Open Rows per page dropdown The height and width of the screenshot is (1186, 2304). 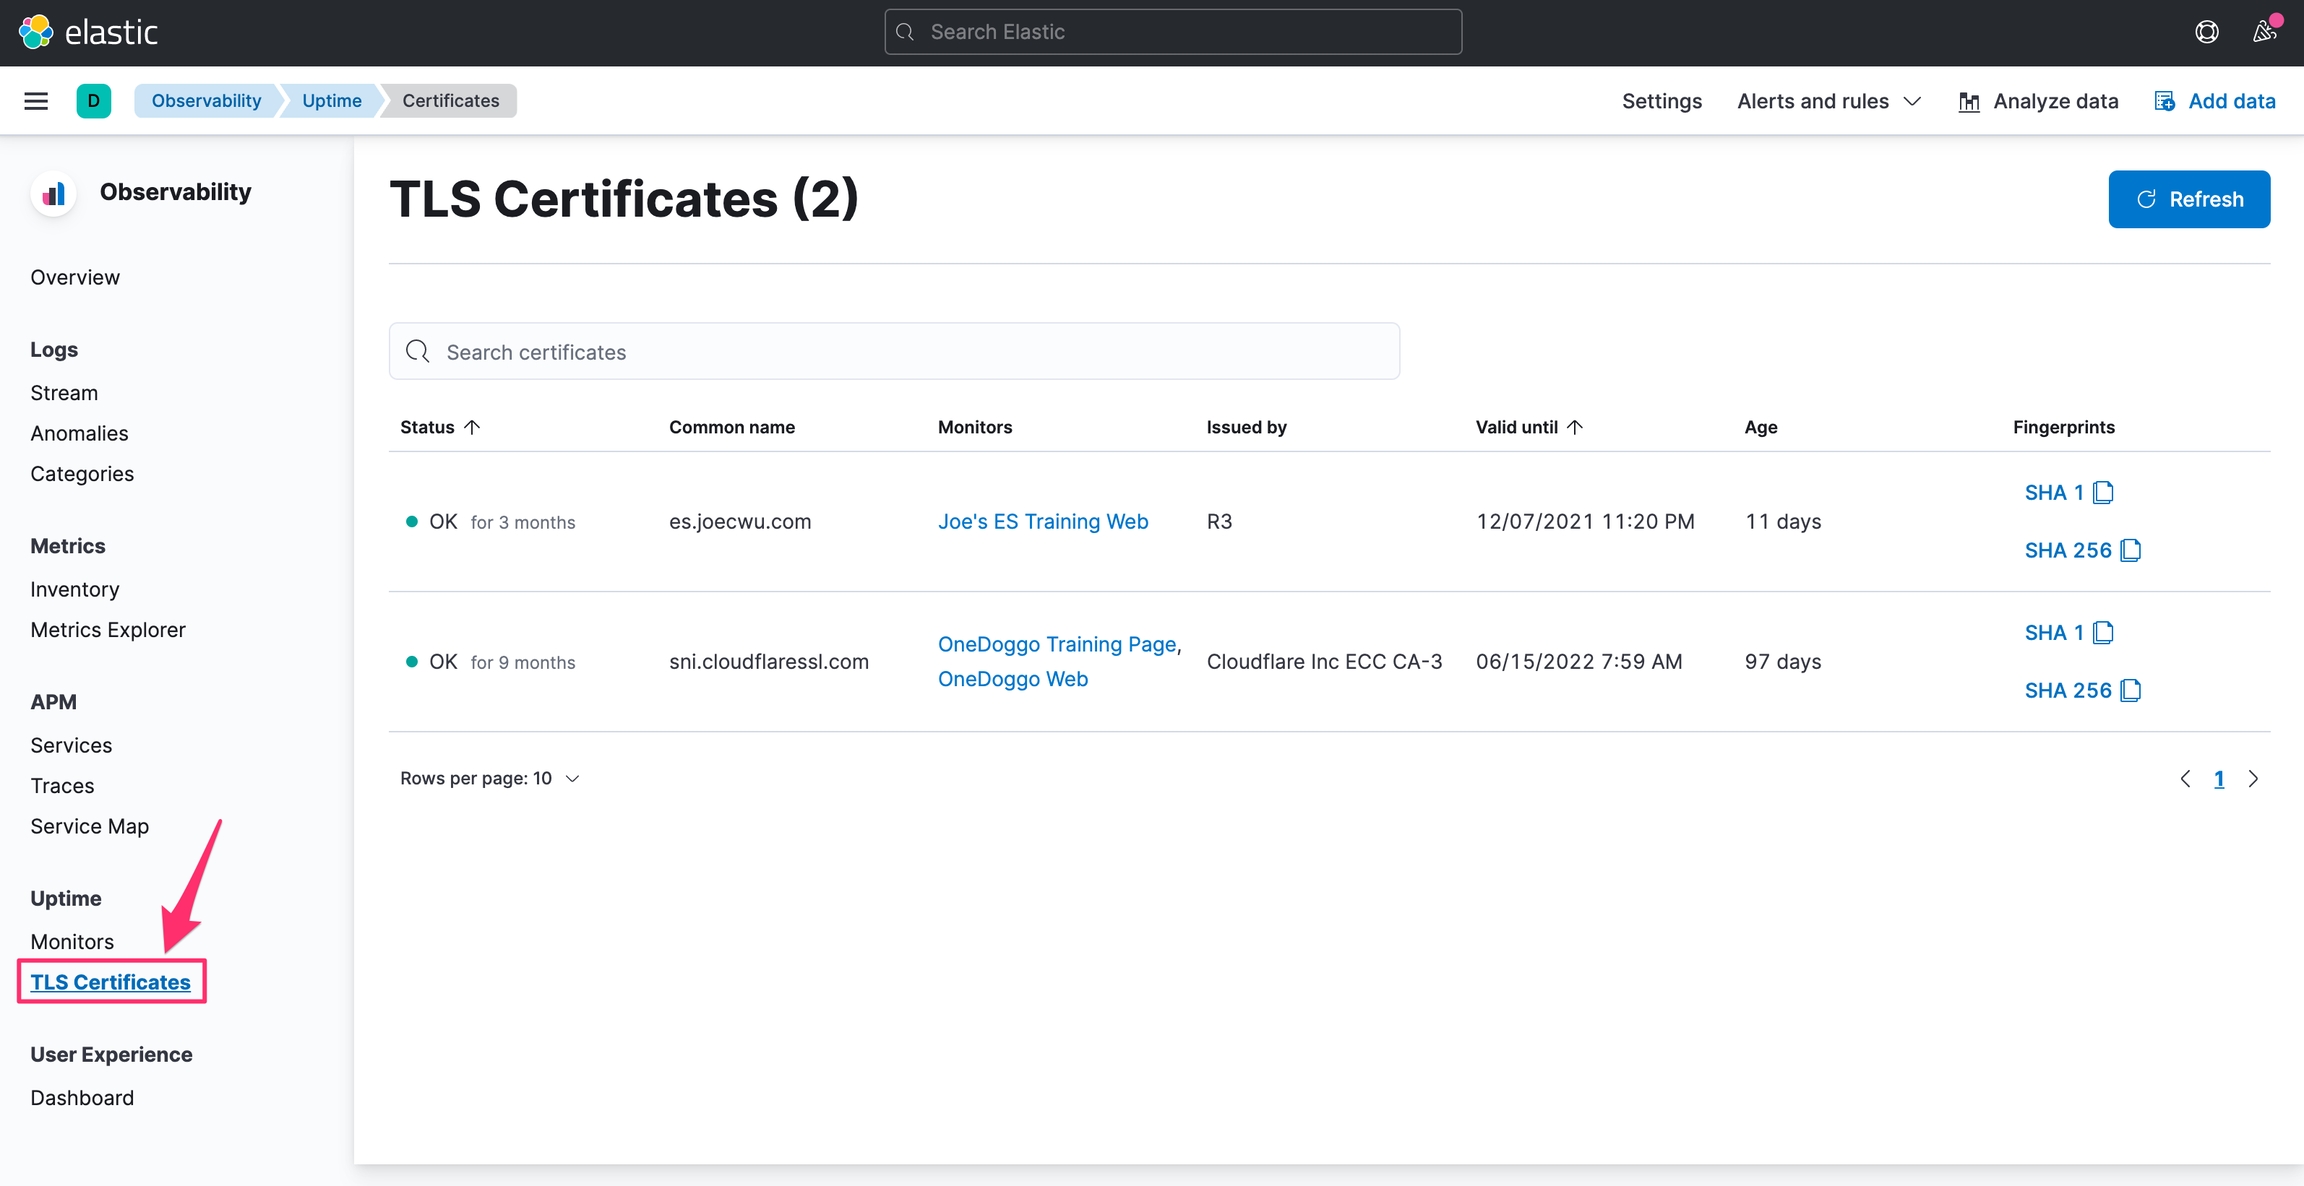pyautogui.click(x=490, y=779)
